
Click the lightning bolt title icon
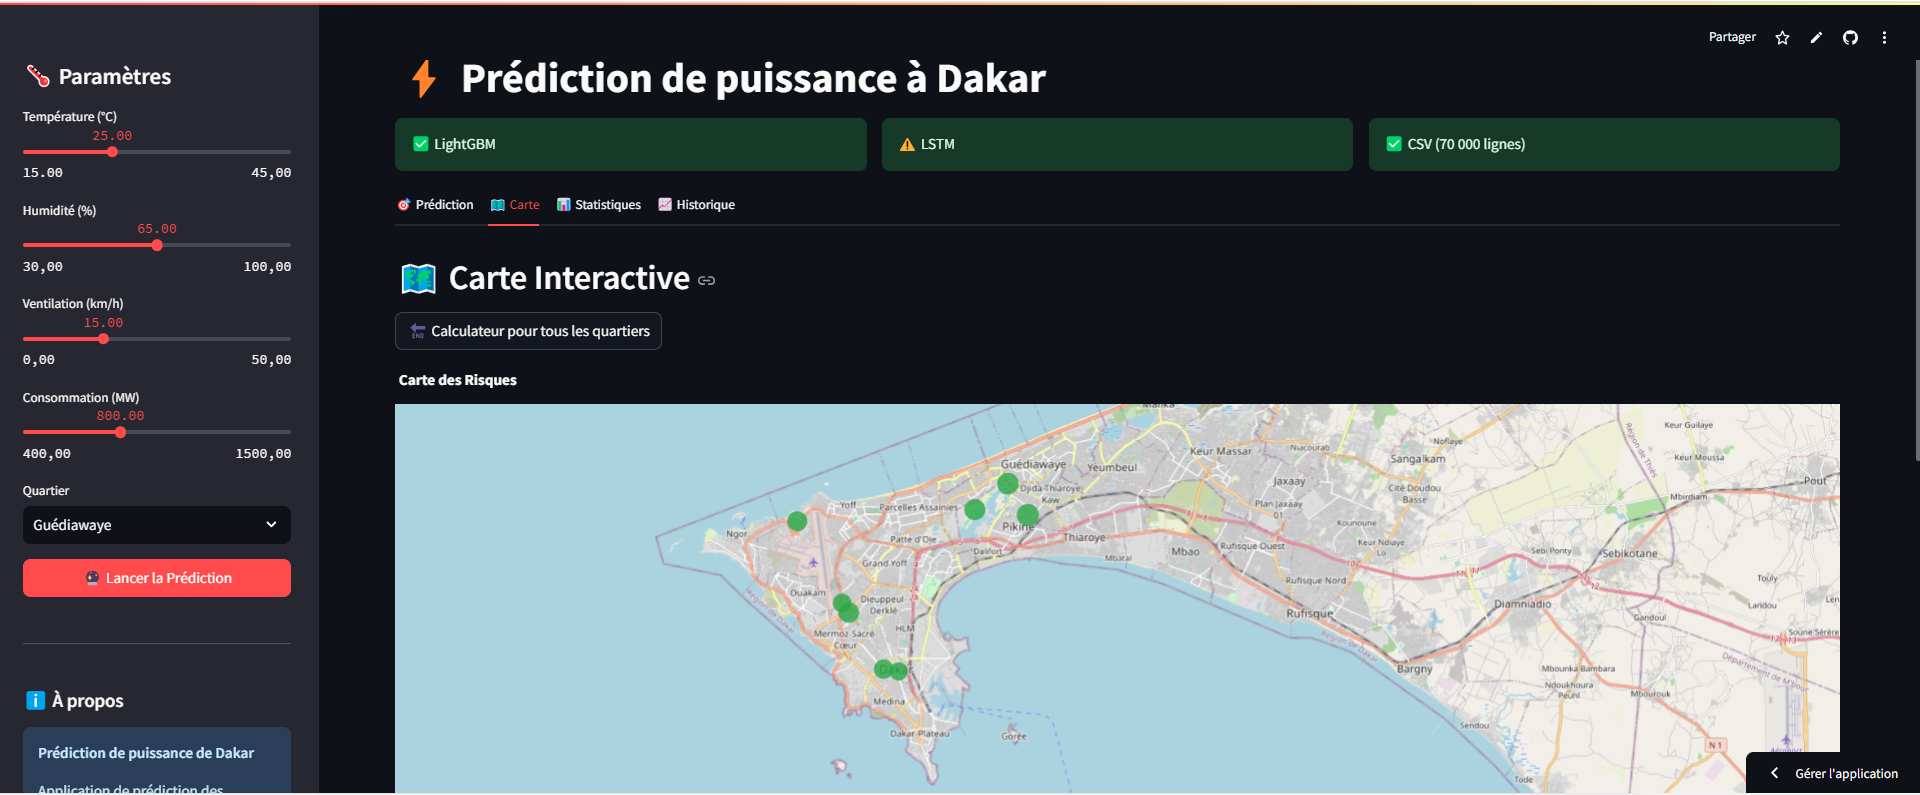click(424, 79)
